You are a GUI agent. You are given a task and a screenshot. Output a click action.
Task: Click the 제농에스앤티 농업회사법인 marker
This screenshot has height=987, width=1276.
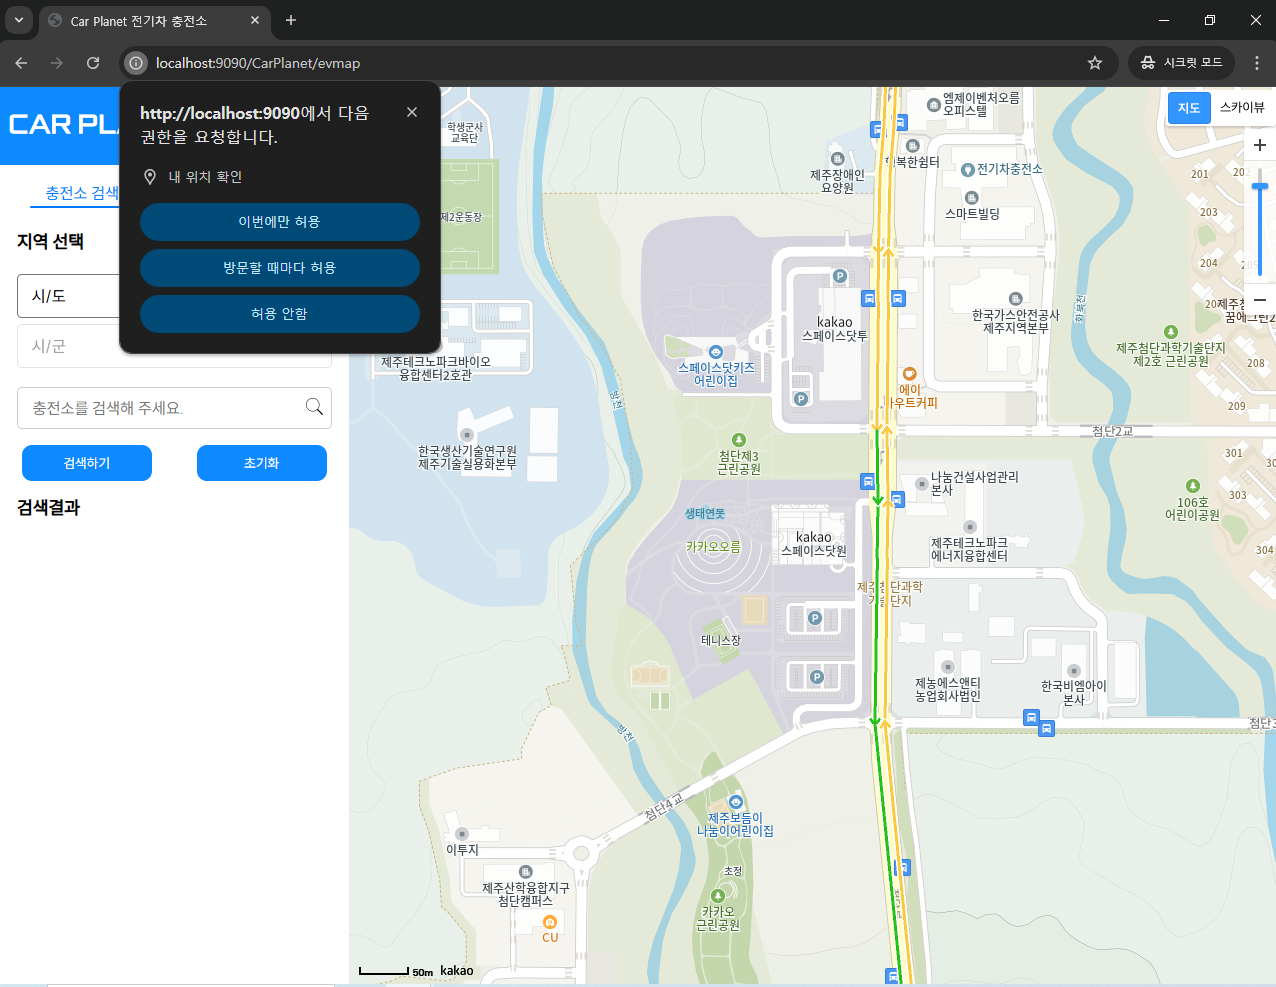click(948, 667)
